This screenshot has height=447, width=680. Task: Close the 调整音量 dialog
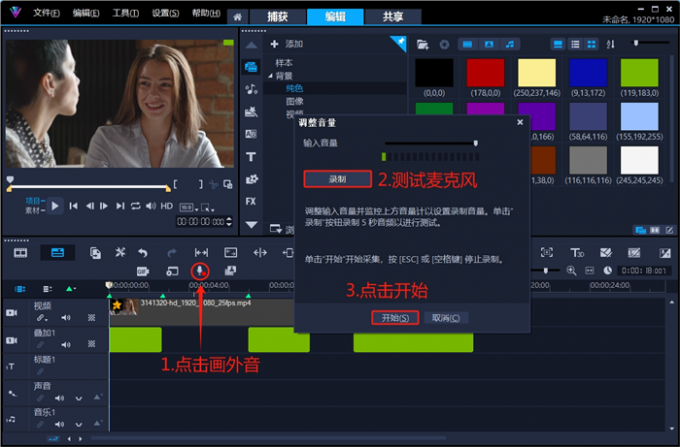520,122
